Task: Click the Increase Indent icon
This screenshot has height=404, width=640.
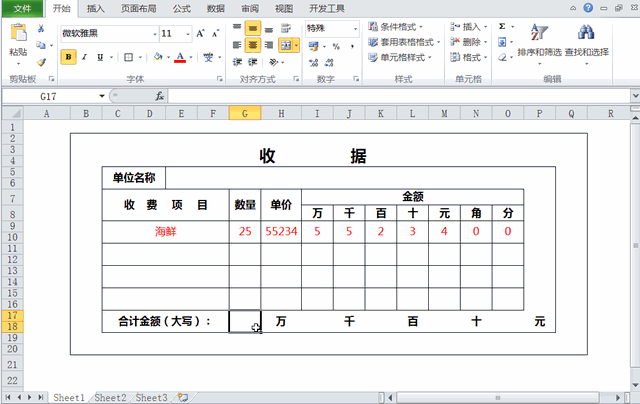Action: [253, 62]
